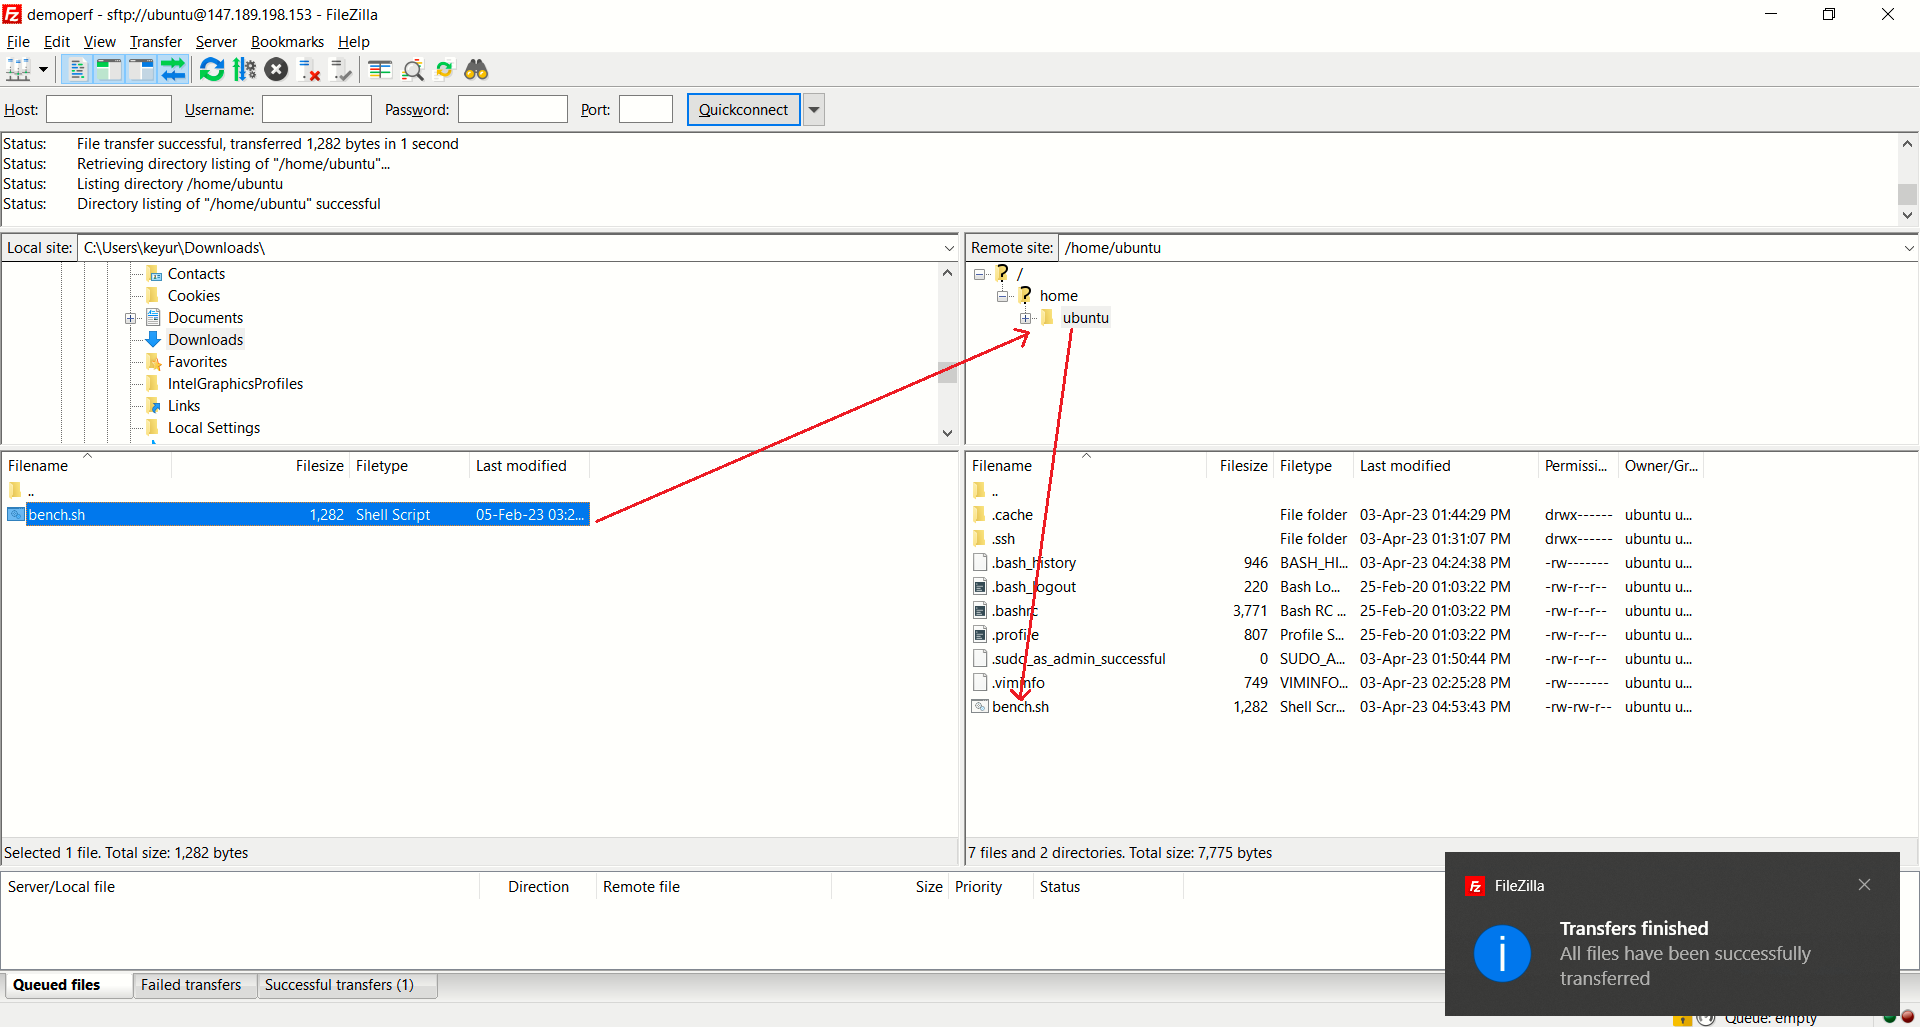
Task: Focus the Username input field
Action: [x=317, y=110]
